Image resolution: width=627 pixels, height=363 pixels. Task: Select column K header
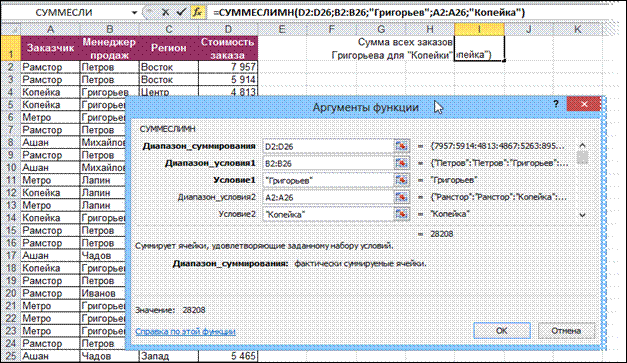[578, 29]
